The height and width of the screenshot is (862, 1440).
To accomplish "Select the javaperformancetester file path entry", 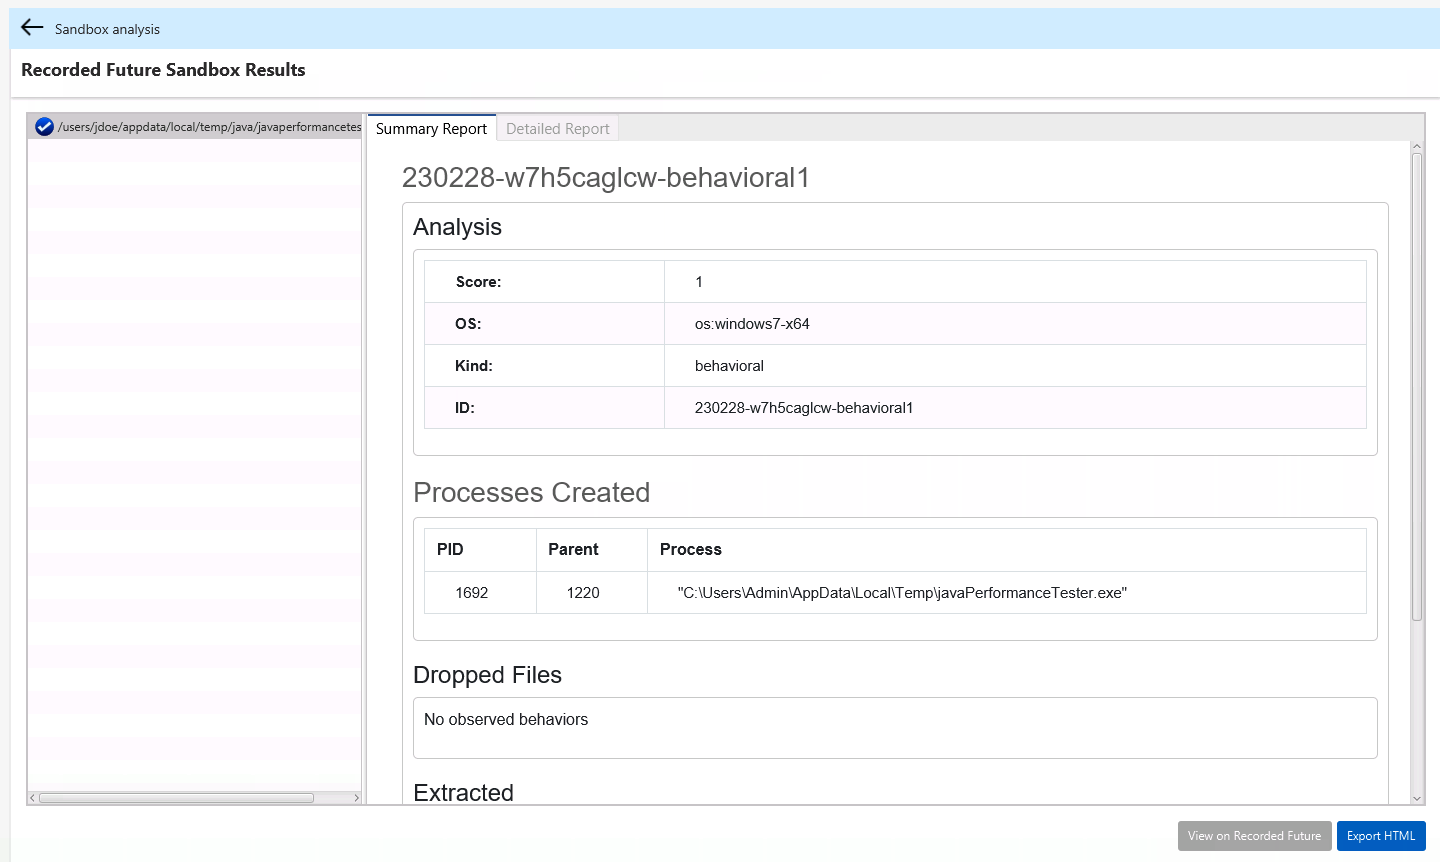I will (x=210, y=126).
